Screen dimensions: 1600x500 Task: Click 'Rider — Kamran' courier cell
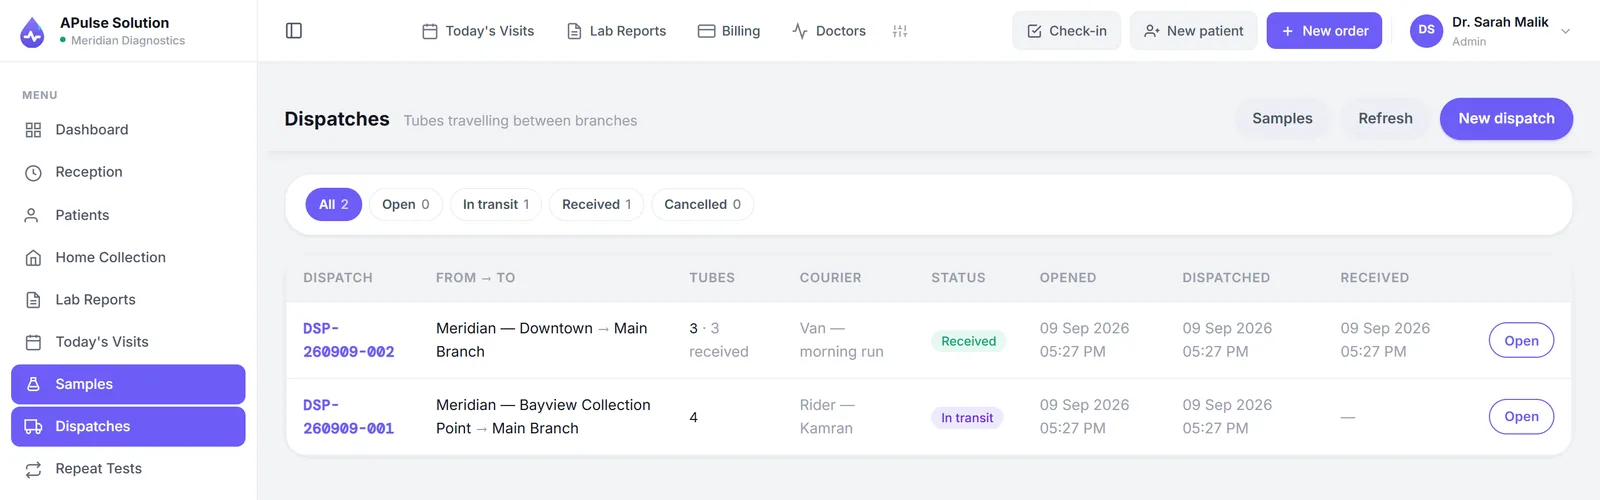pos(826,417)
